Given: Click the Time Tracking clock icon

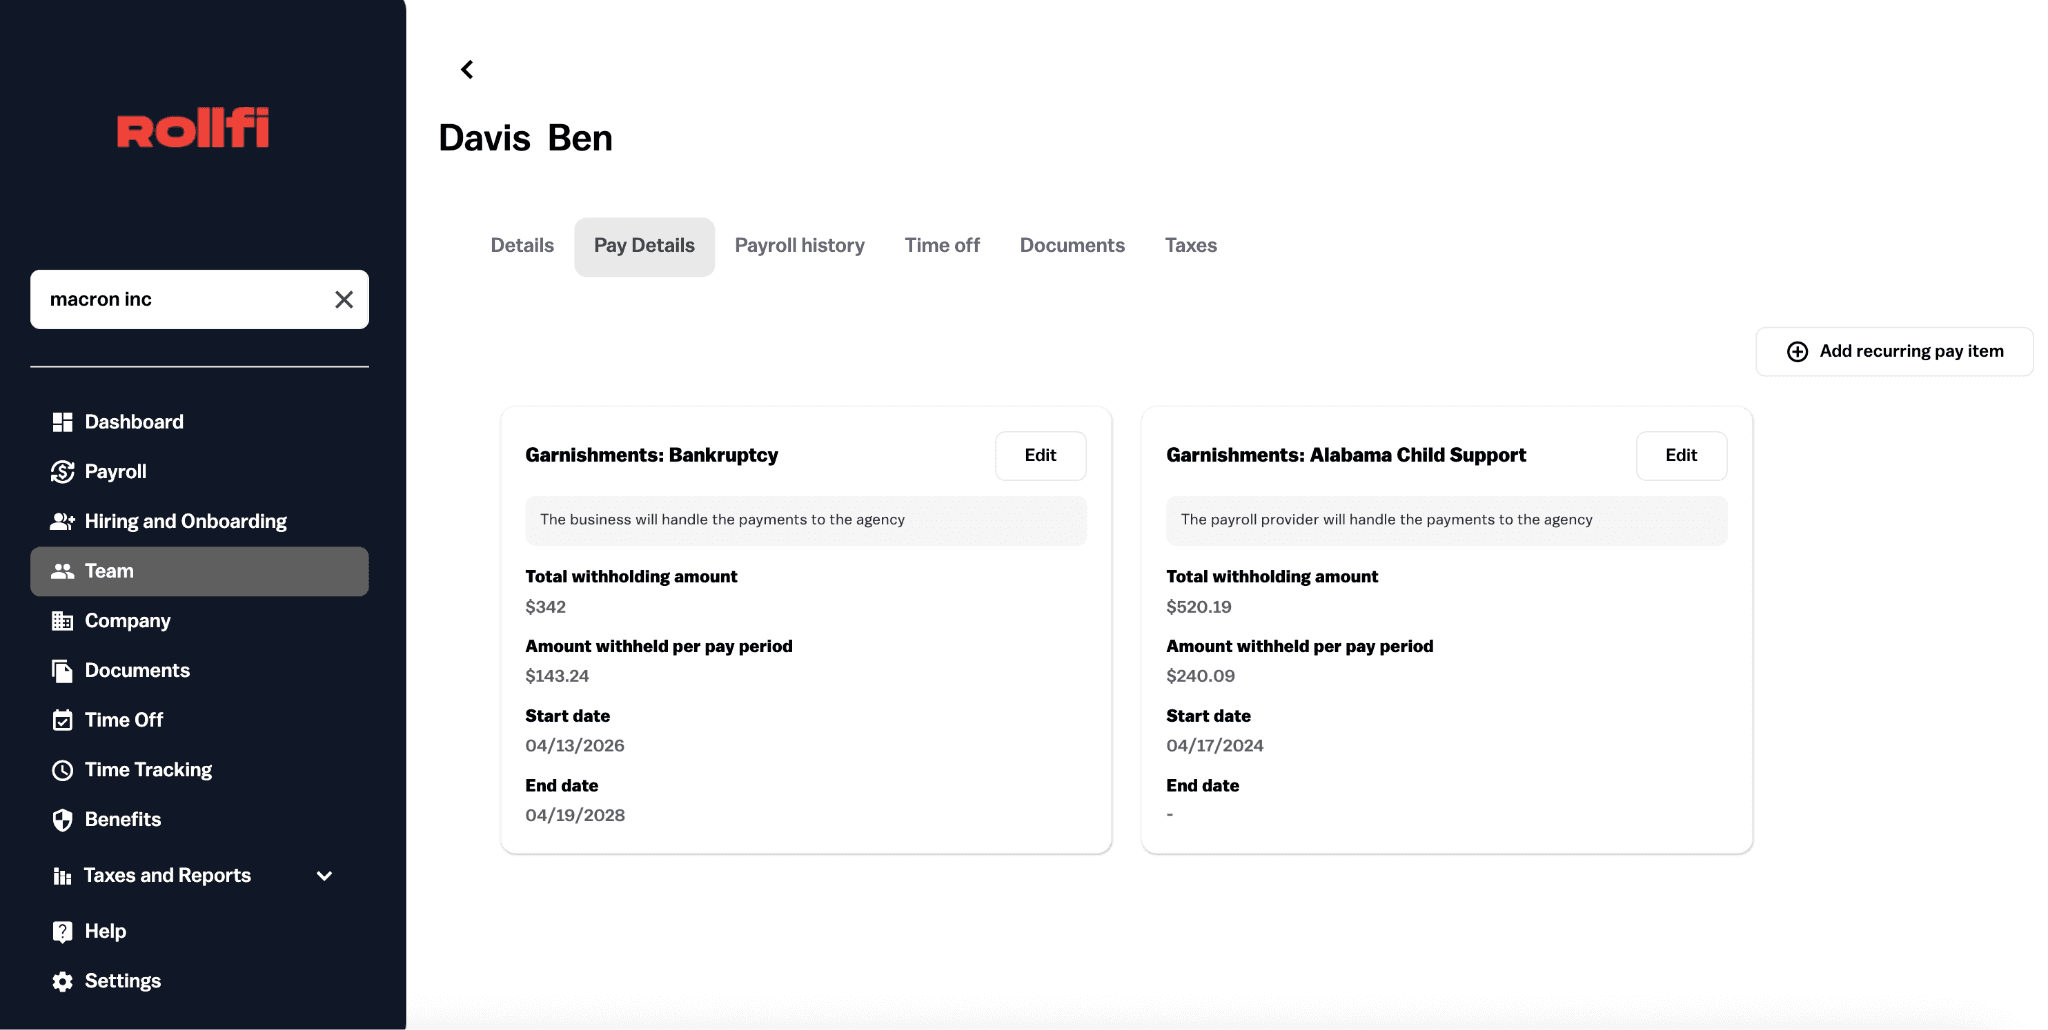Looking at the screenshot, I should pyautogui.click(x=62, y=770).
